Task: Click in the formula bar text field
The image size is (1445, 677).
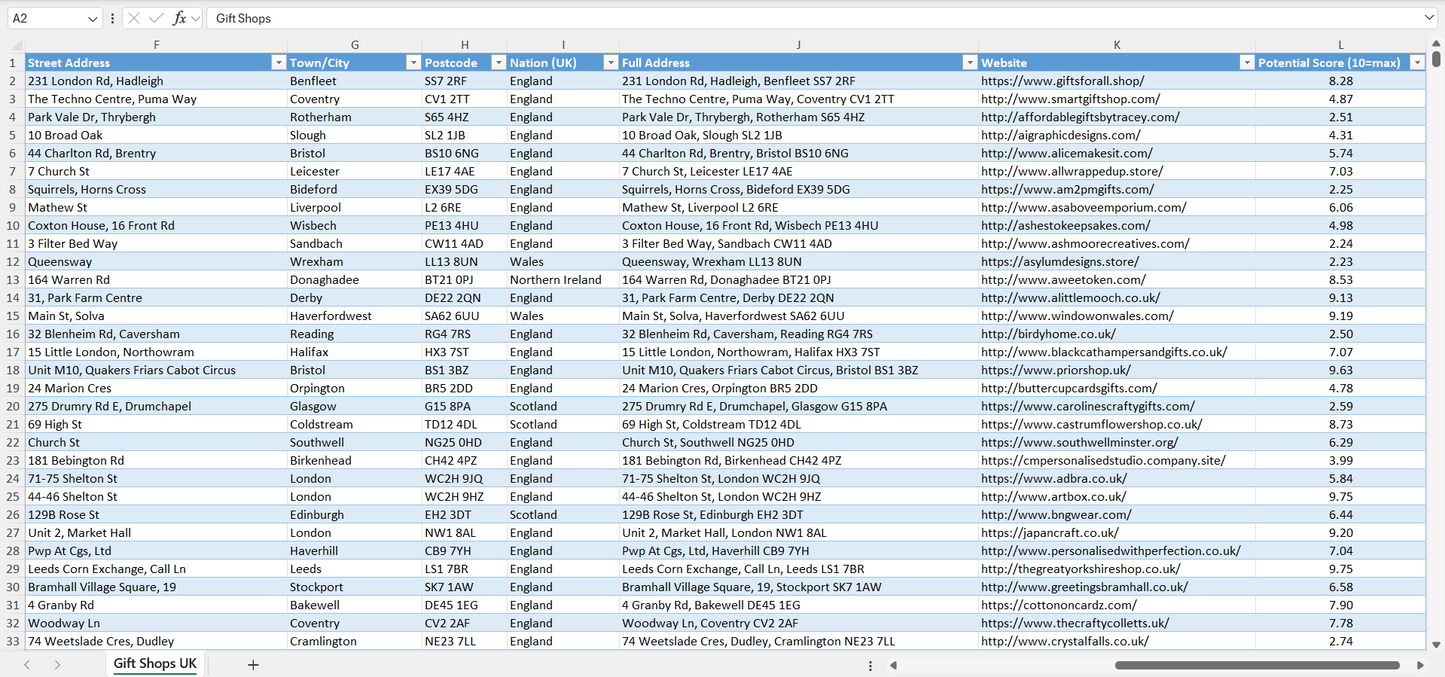Action: (800, 18)
